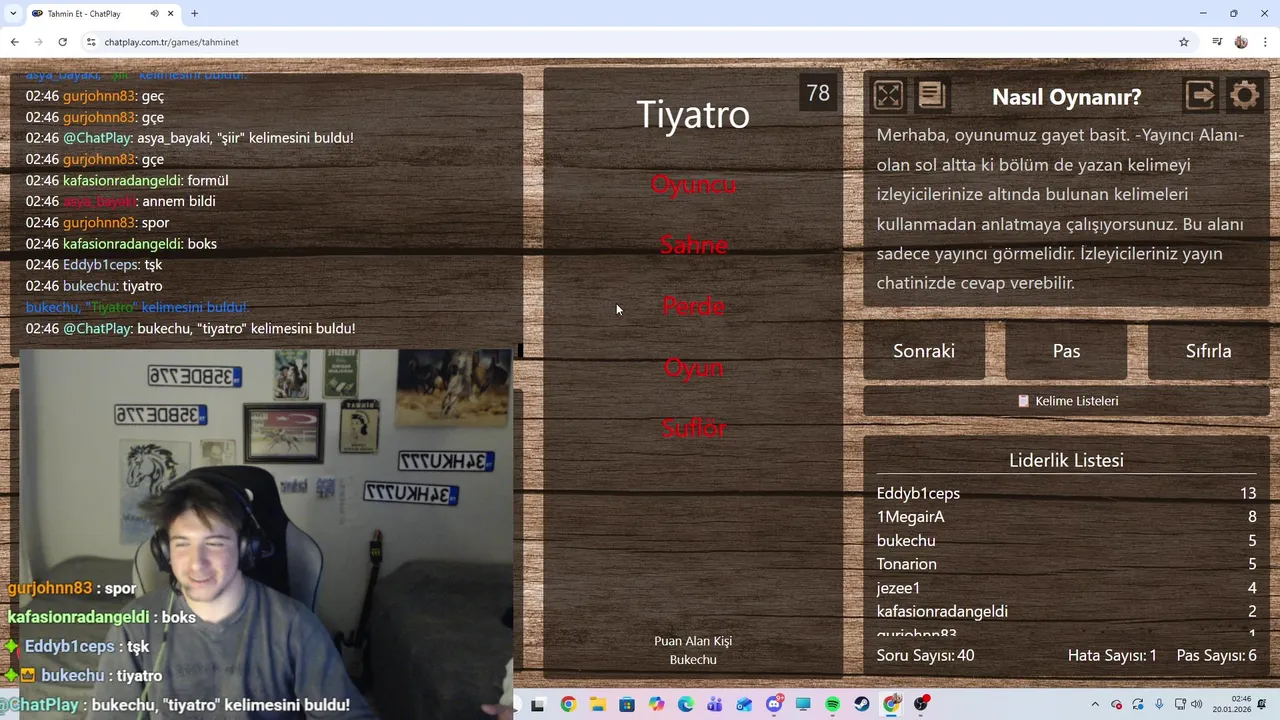
Task: Open Spotify from taskbar
Action: [x=833, y=705]
